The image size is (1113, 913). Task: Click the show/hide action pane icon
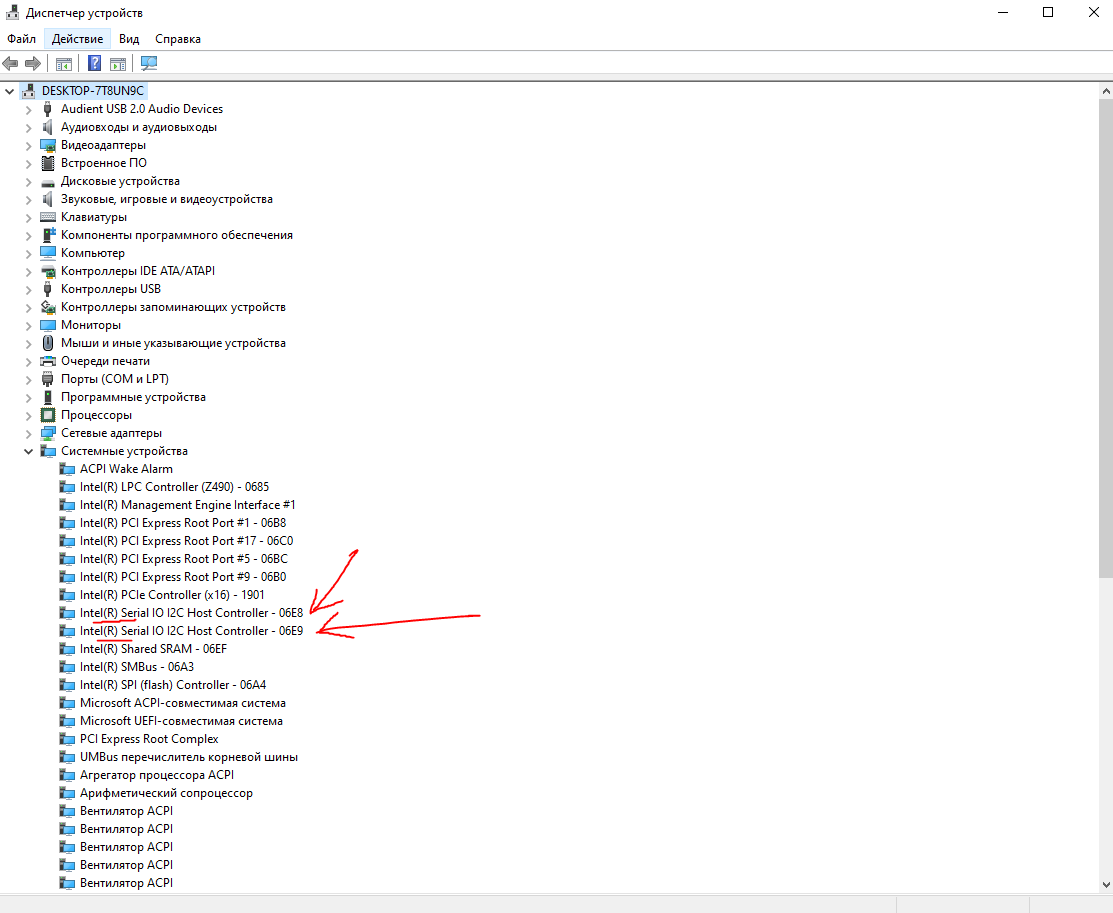pyautogui.click(x=118, y=64)
